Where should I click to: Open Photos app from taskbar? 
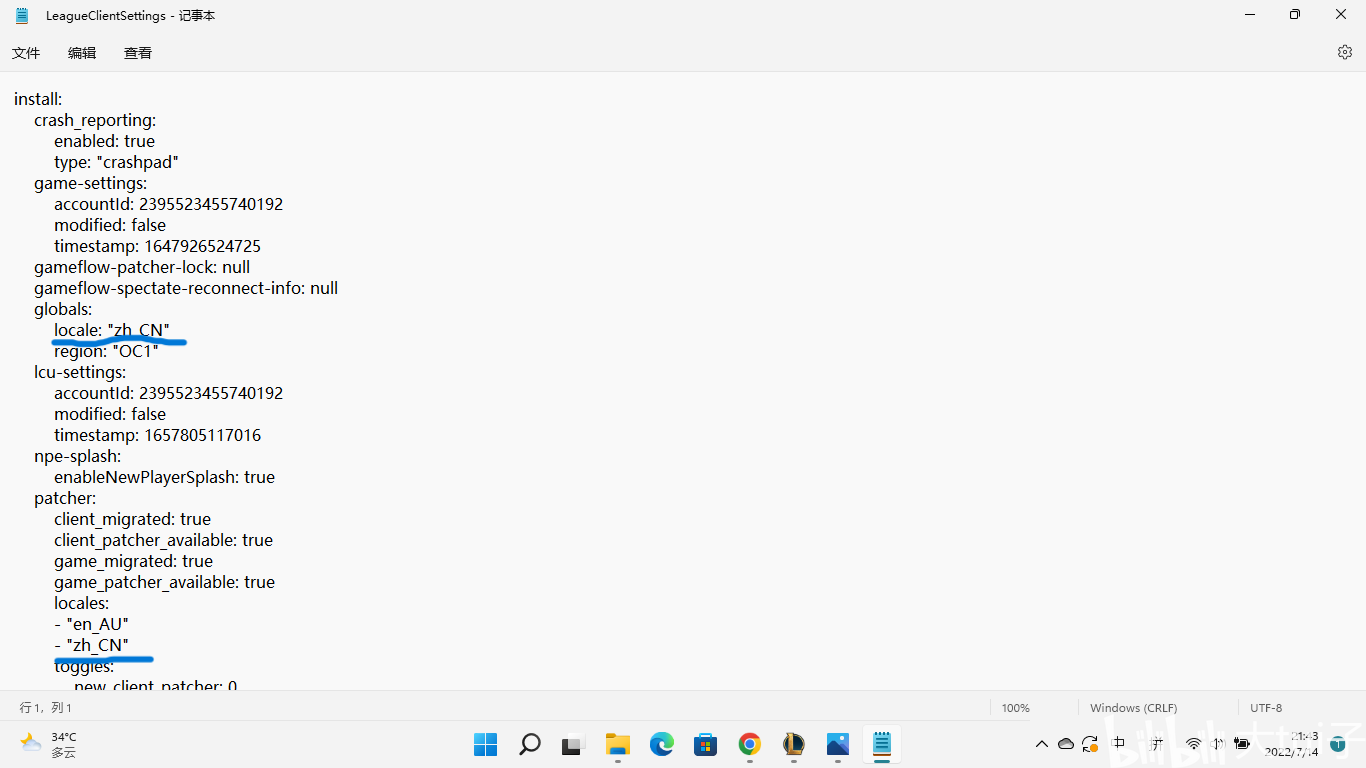point(838,744)
